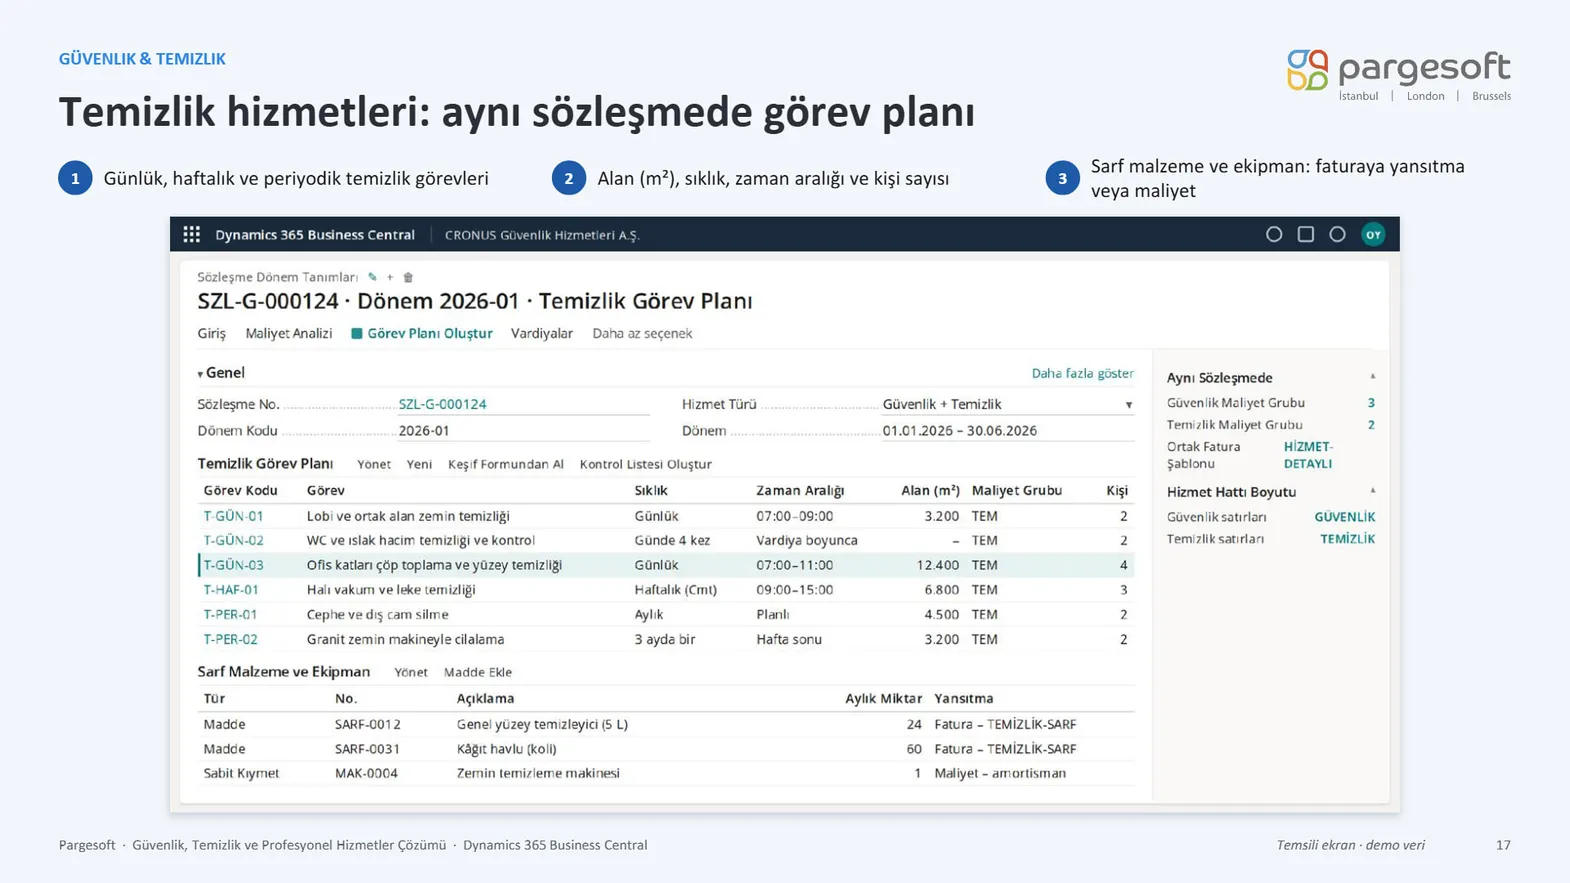This screenshot has height=883, width=1570.
Task: Click the plus icon beside the breadcrumb
Action: (x=390, y=277)
